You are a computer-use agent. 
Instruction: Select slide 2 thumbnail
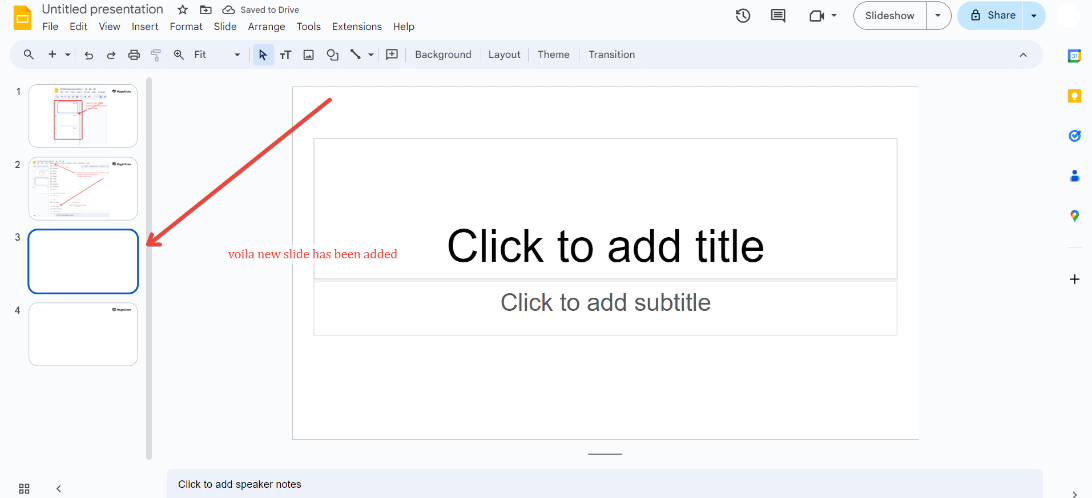[83, 189]
